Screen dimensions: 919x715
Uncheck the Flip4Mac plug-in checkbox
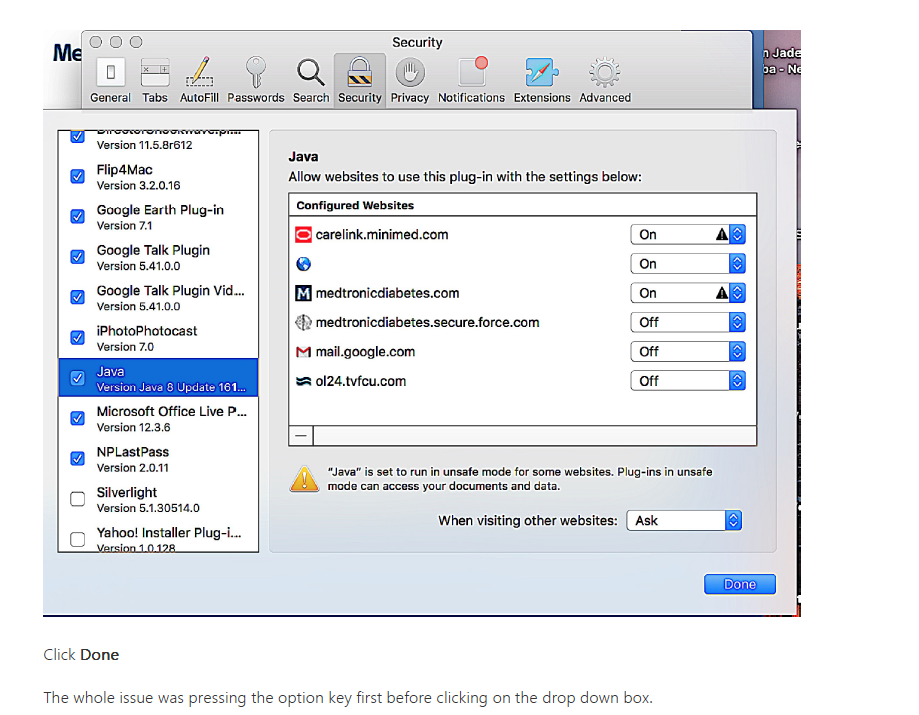click(77, 176)
